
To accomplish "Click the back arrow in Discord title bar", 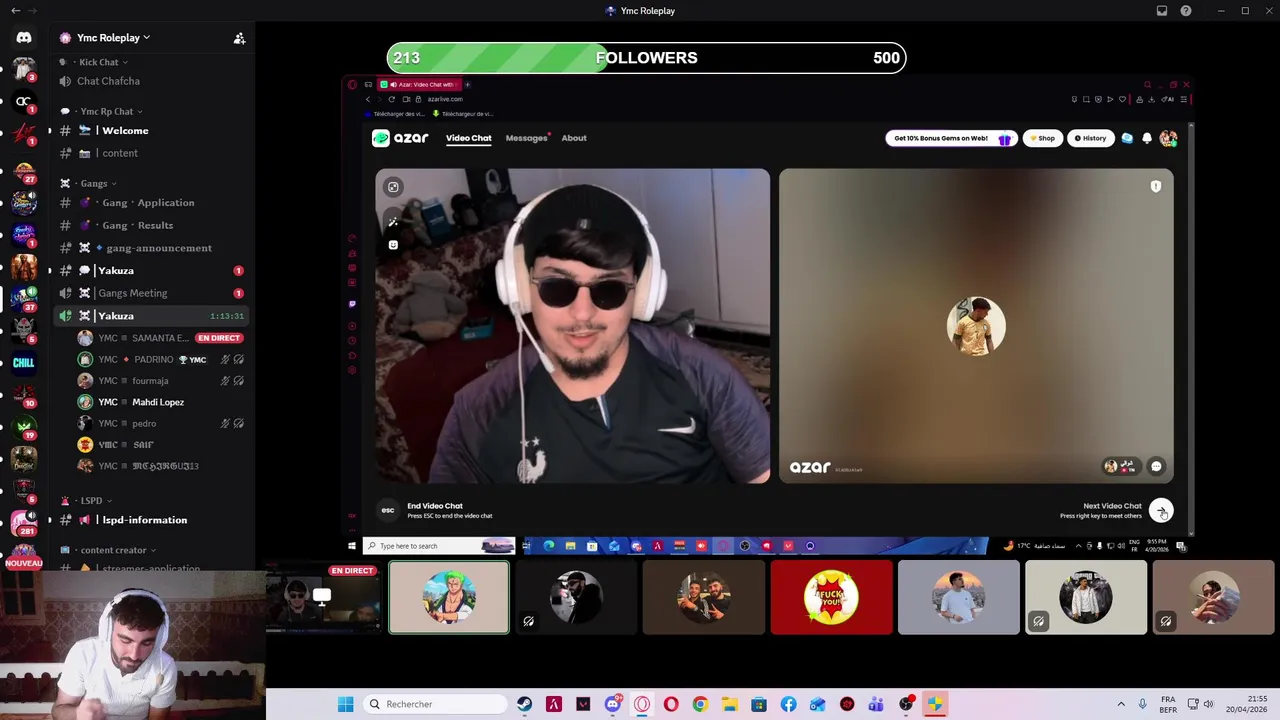I will click(x=15, y=11).
